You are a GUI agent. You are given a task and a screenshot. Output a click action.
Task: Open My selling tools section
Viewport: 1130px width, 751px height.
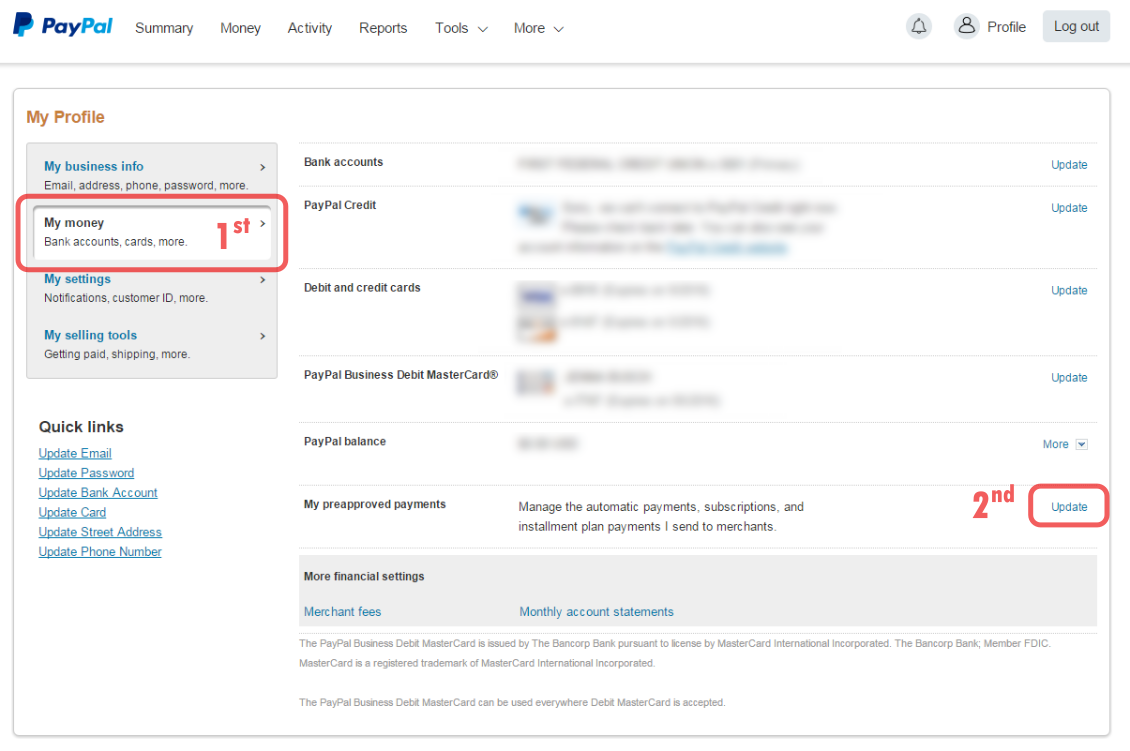click(x=151, y=344)
